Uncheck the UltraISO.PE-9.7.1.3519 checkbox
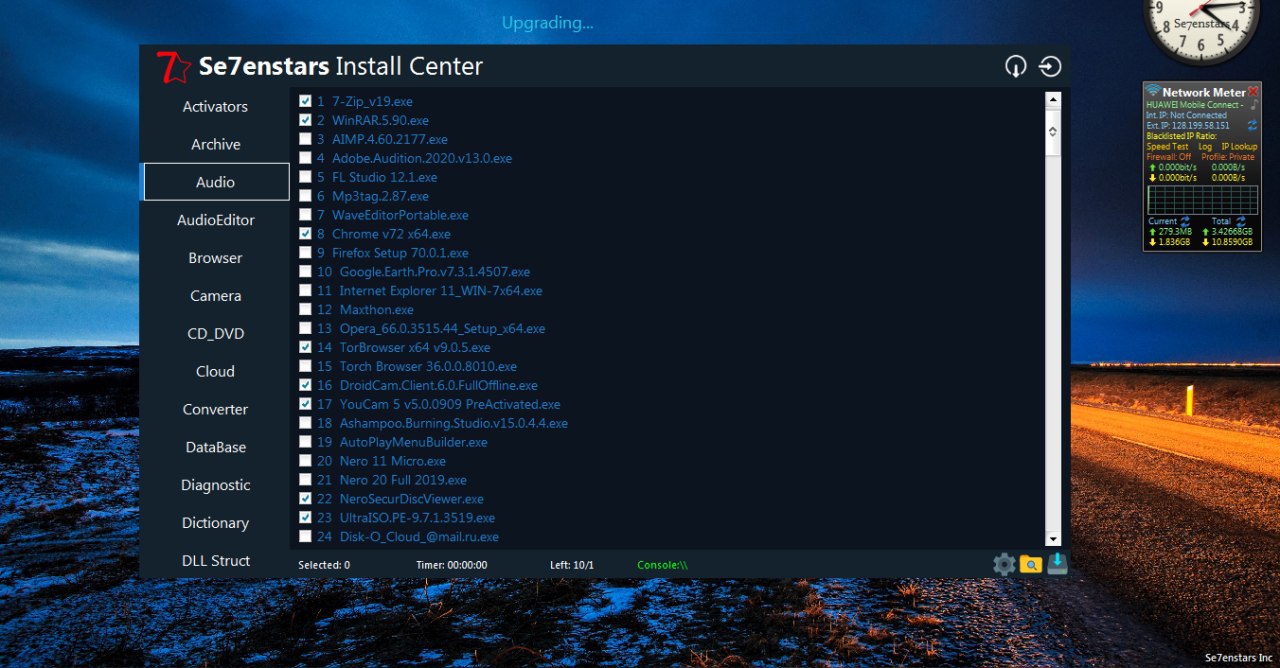Image resolution: width=1280 pixels, height=668 pixels. (x=305, y=518)
